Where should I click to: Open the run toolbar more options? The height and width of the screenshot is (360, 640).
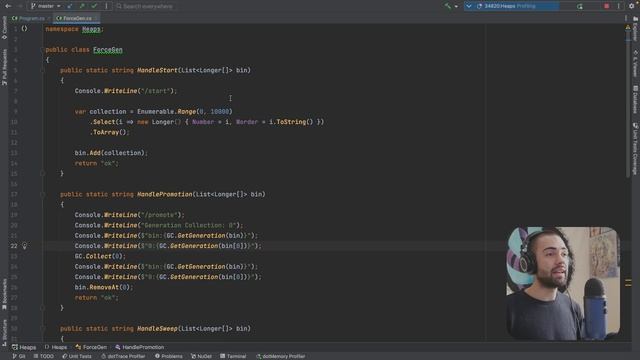(618, 6)
